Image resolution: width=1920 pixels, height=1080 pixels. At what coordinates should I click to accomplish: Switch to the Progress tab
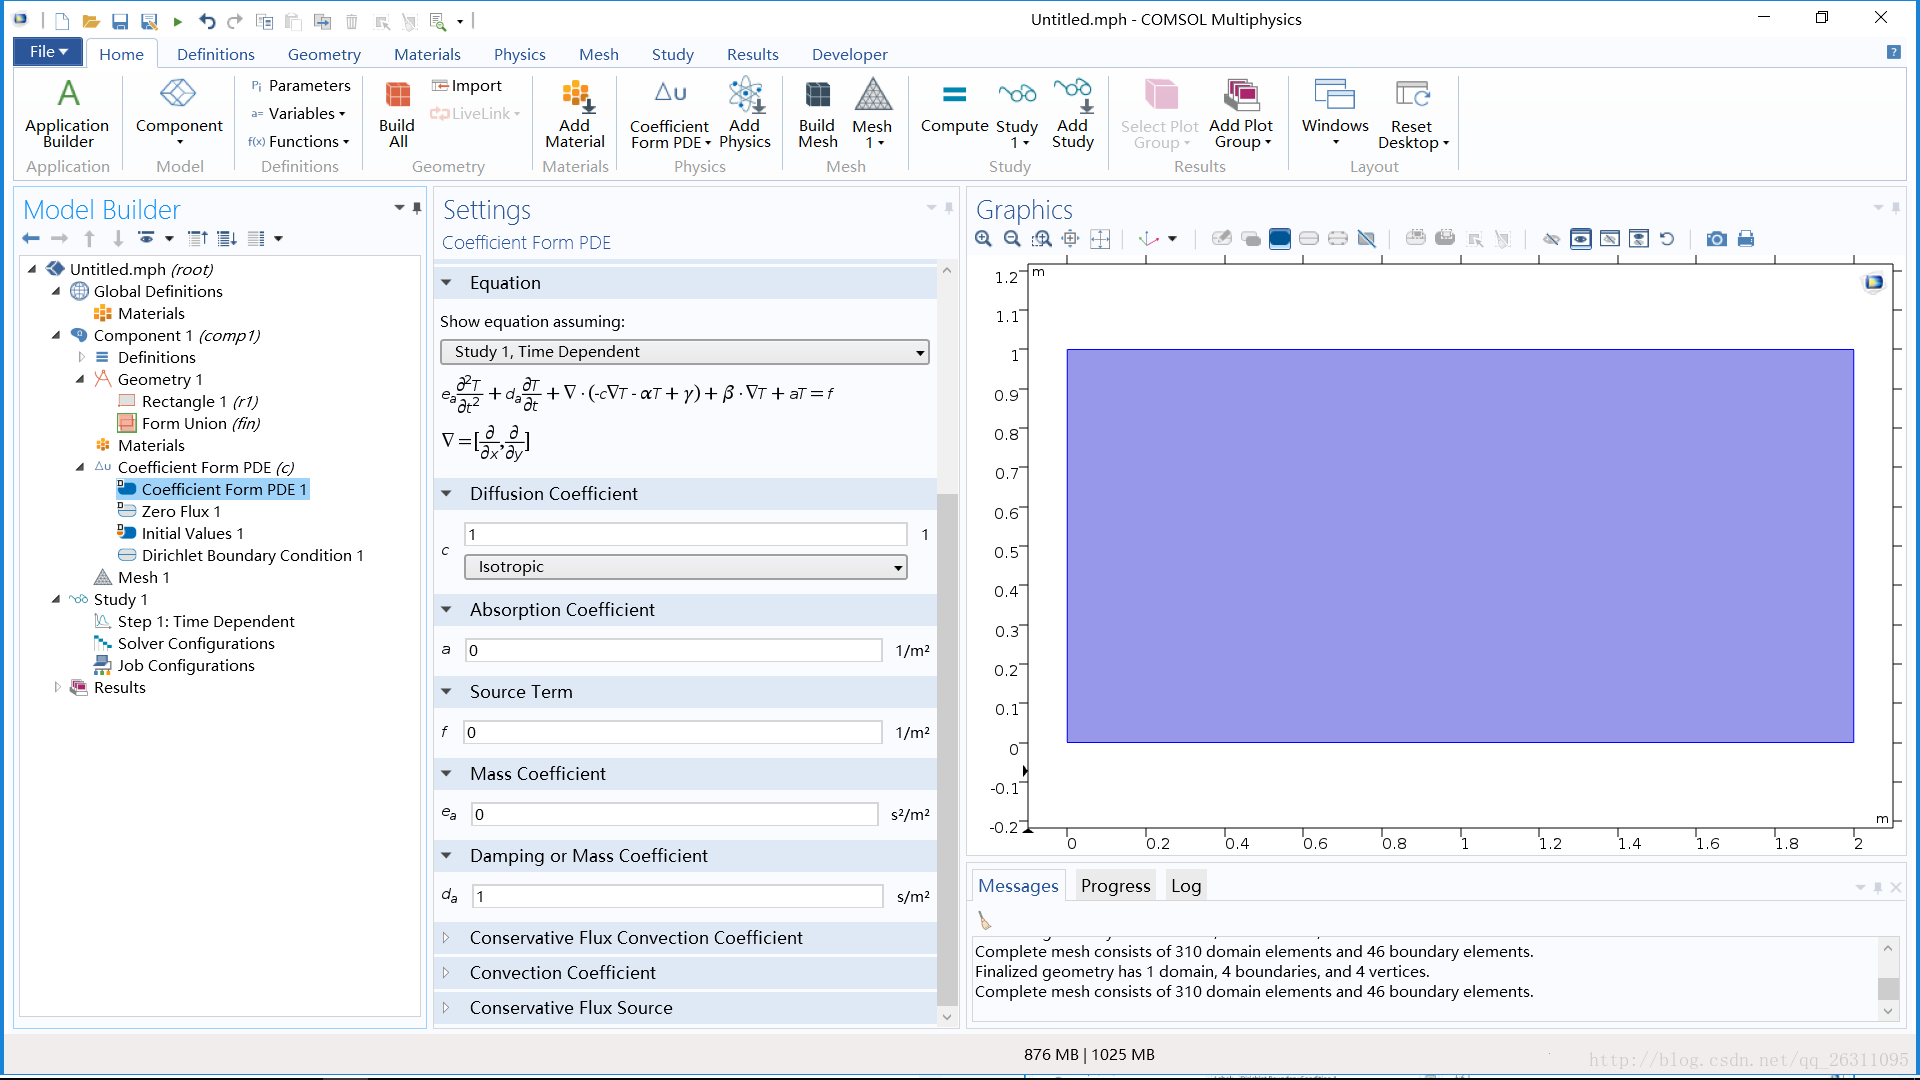[1115, 886]
